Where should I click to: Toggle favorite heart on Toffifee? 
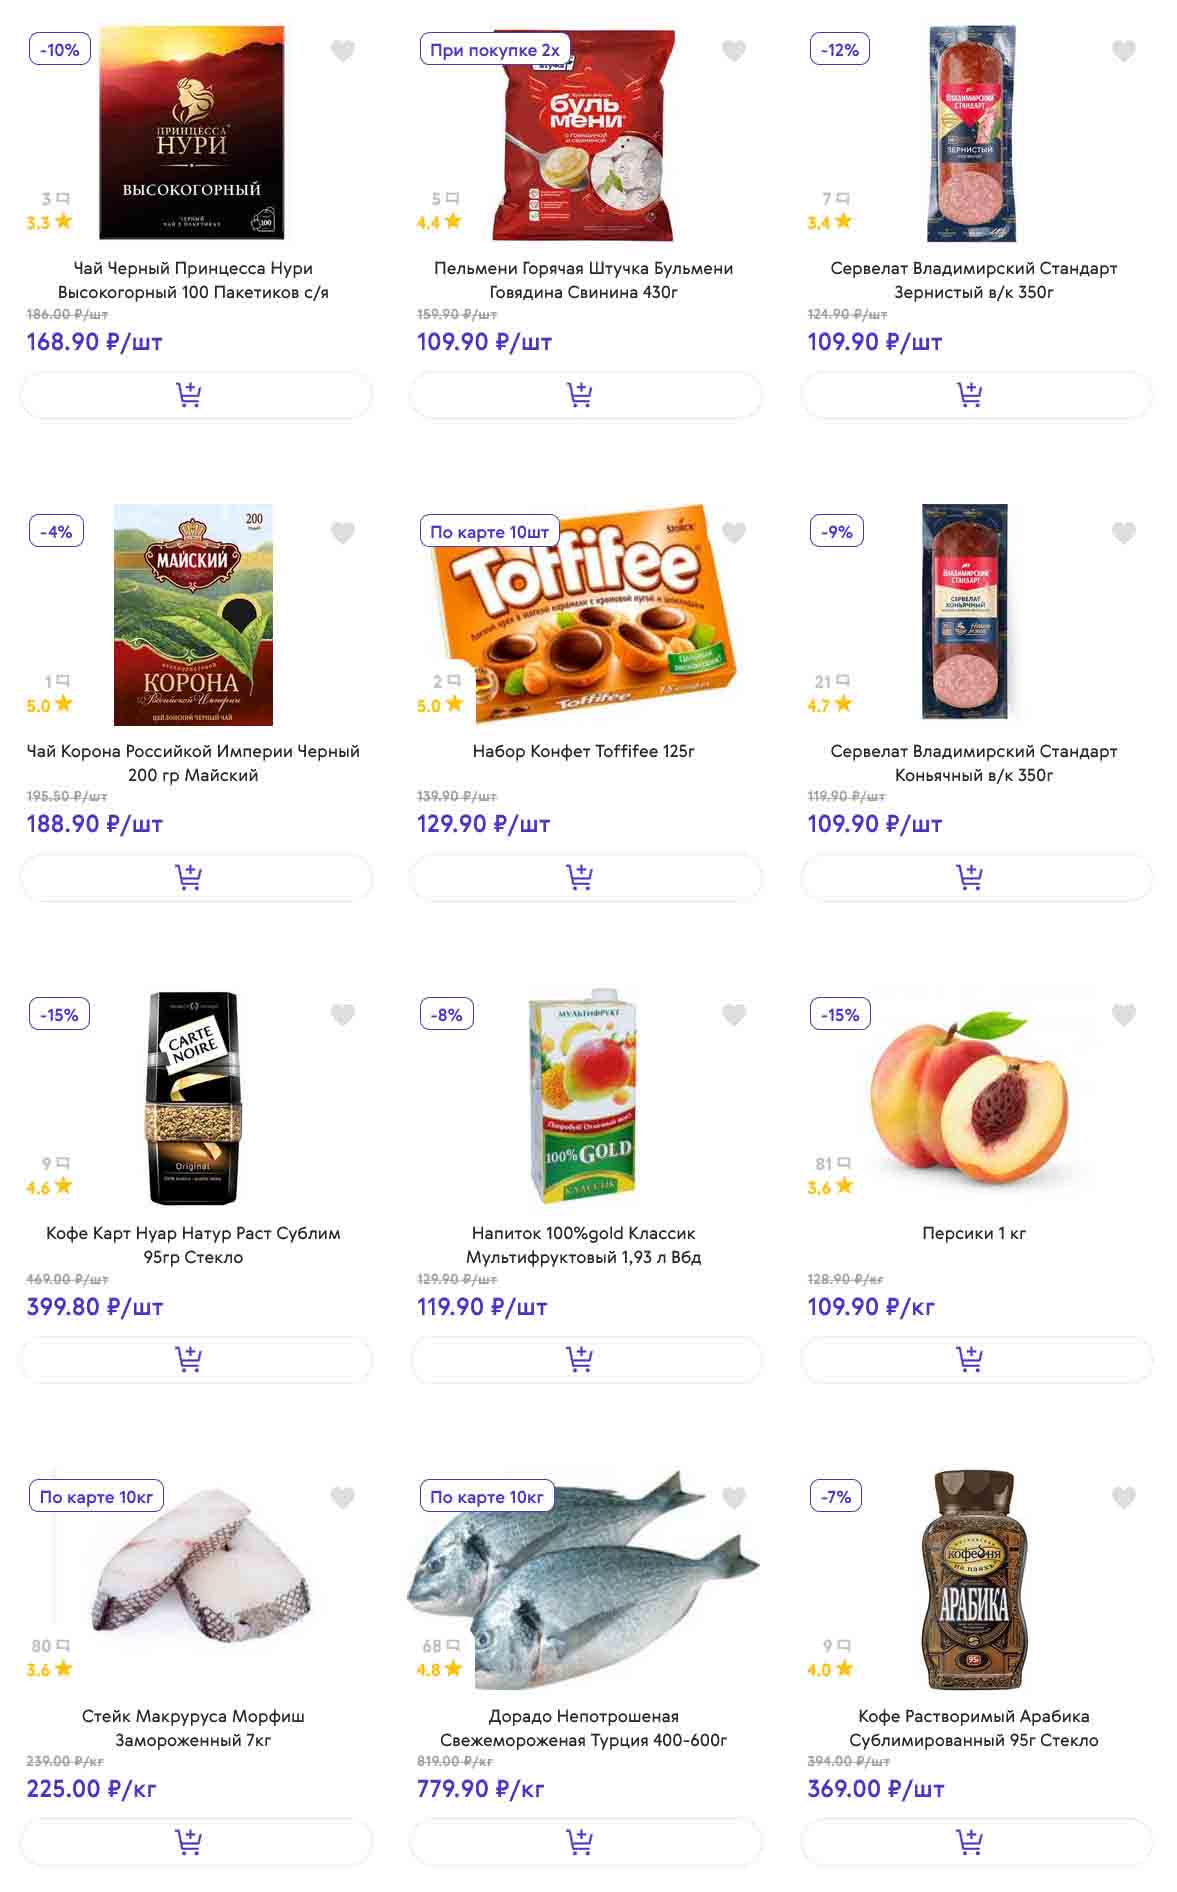(734, 532)
